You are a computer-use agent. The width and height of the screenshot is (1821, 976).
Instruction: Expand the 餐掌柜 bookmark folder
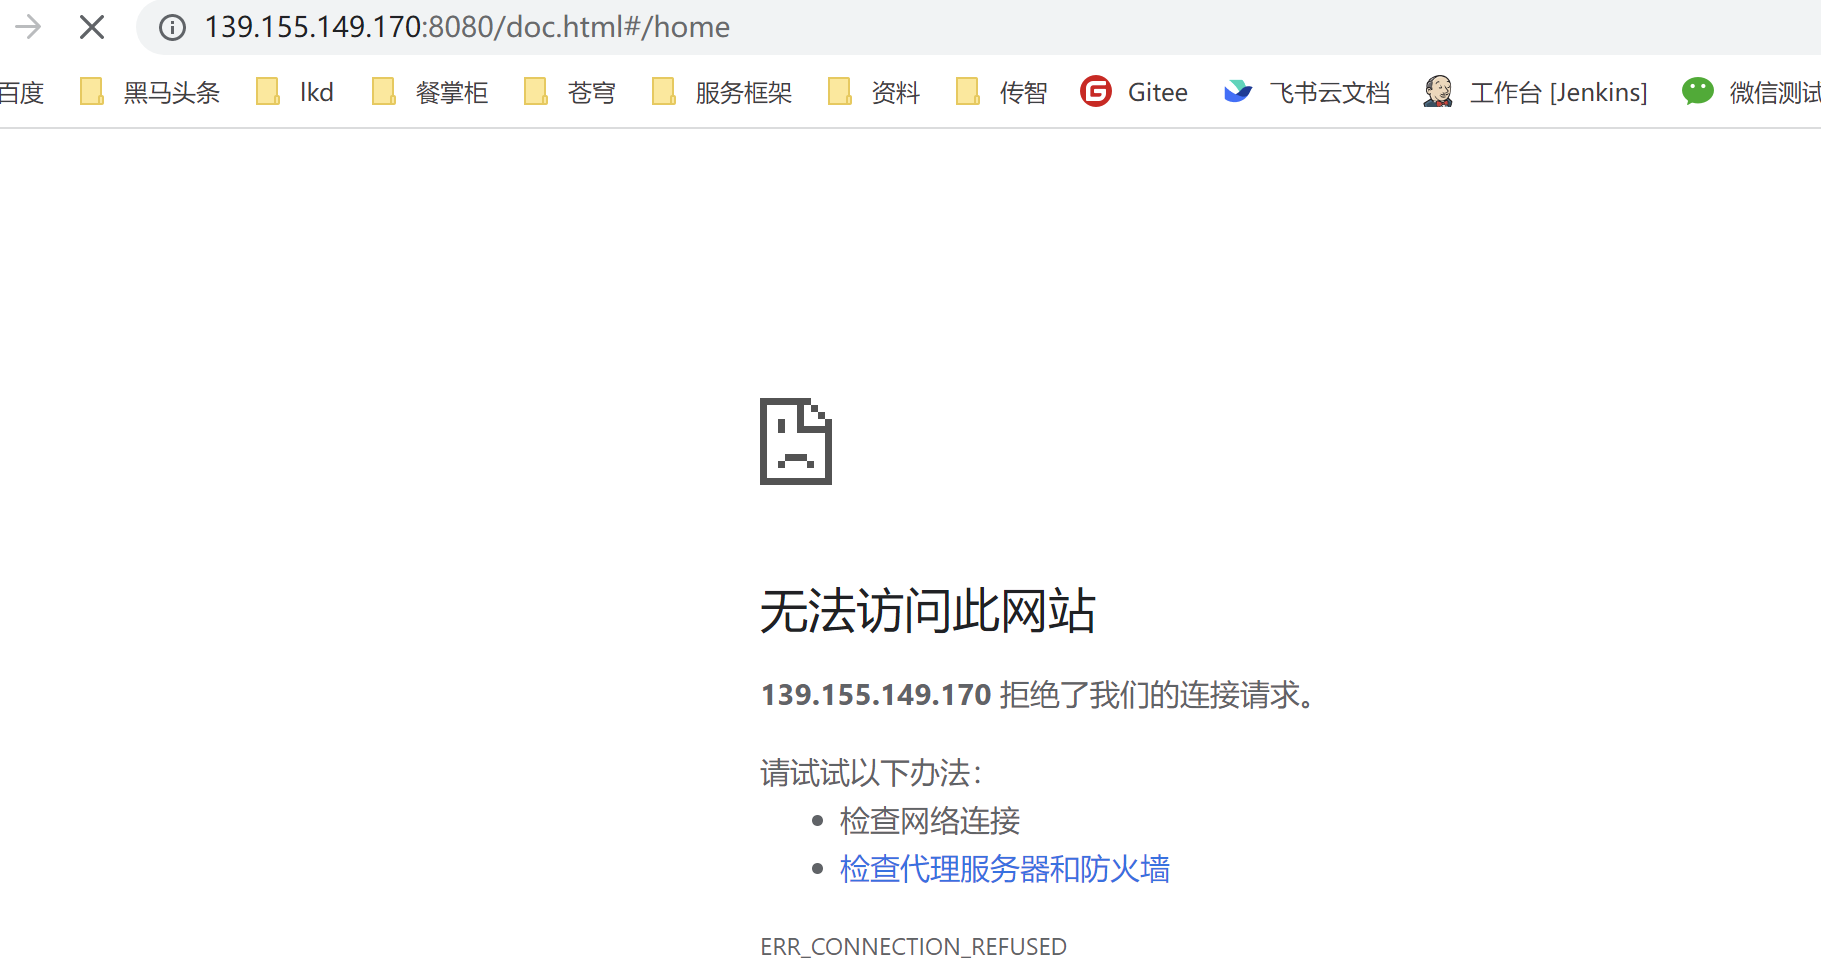pyautogui.click(x=430, y=92)
